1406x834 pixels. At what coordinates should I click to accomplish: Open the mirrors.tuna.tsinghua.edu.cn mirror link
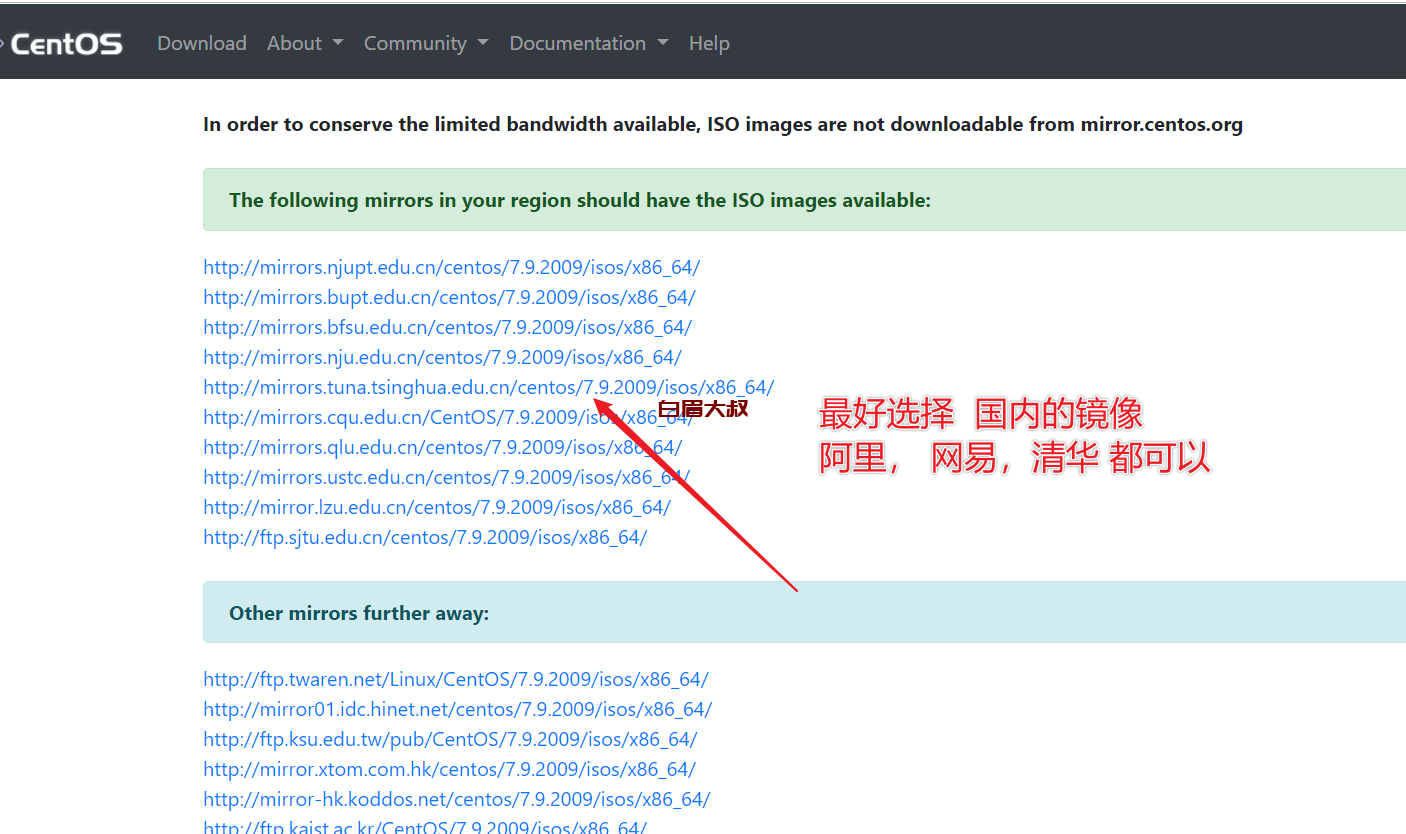(489, 387)
